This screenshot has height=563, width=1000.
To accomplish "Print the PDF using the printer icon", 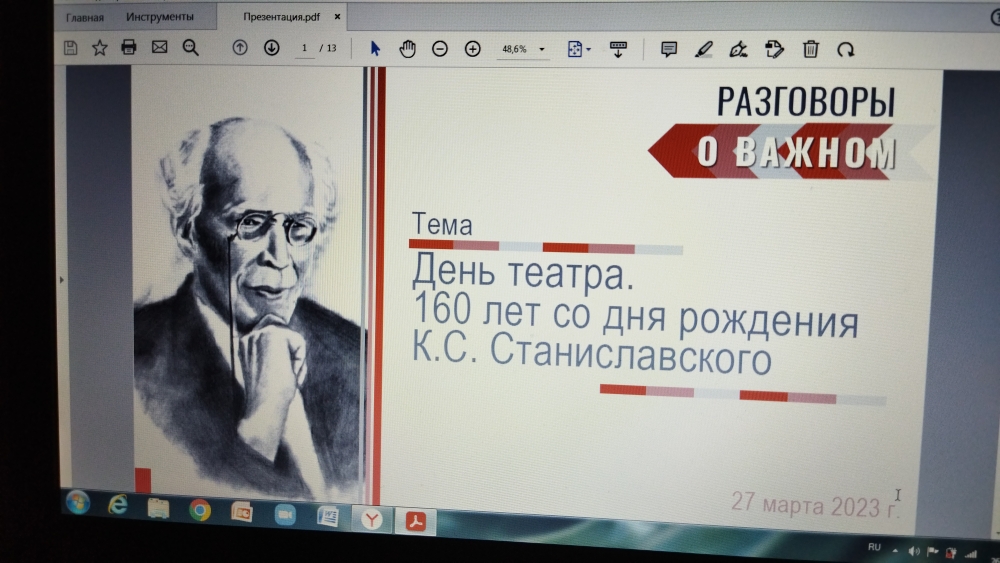I will [129, 47].
